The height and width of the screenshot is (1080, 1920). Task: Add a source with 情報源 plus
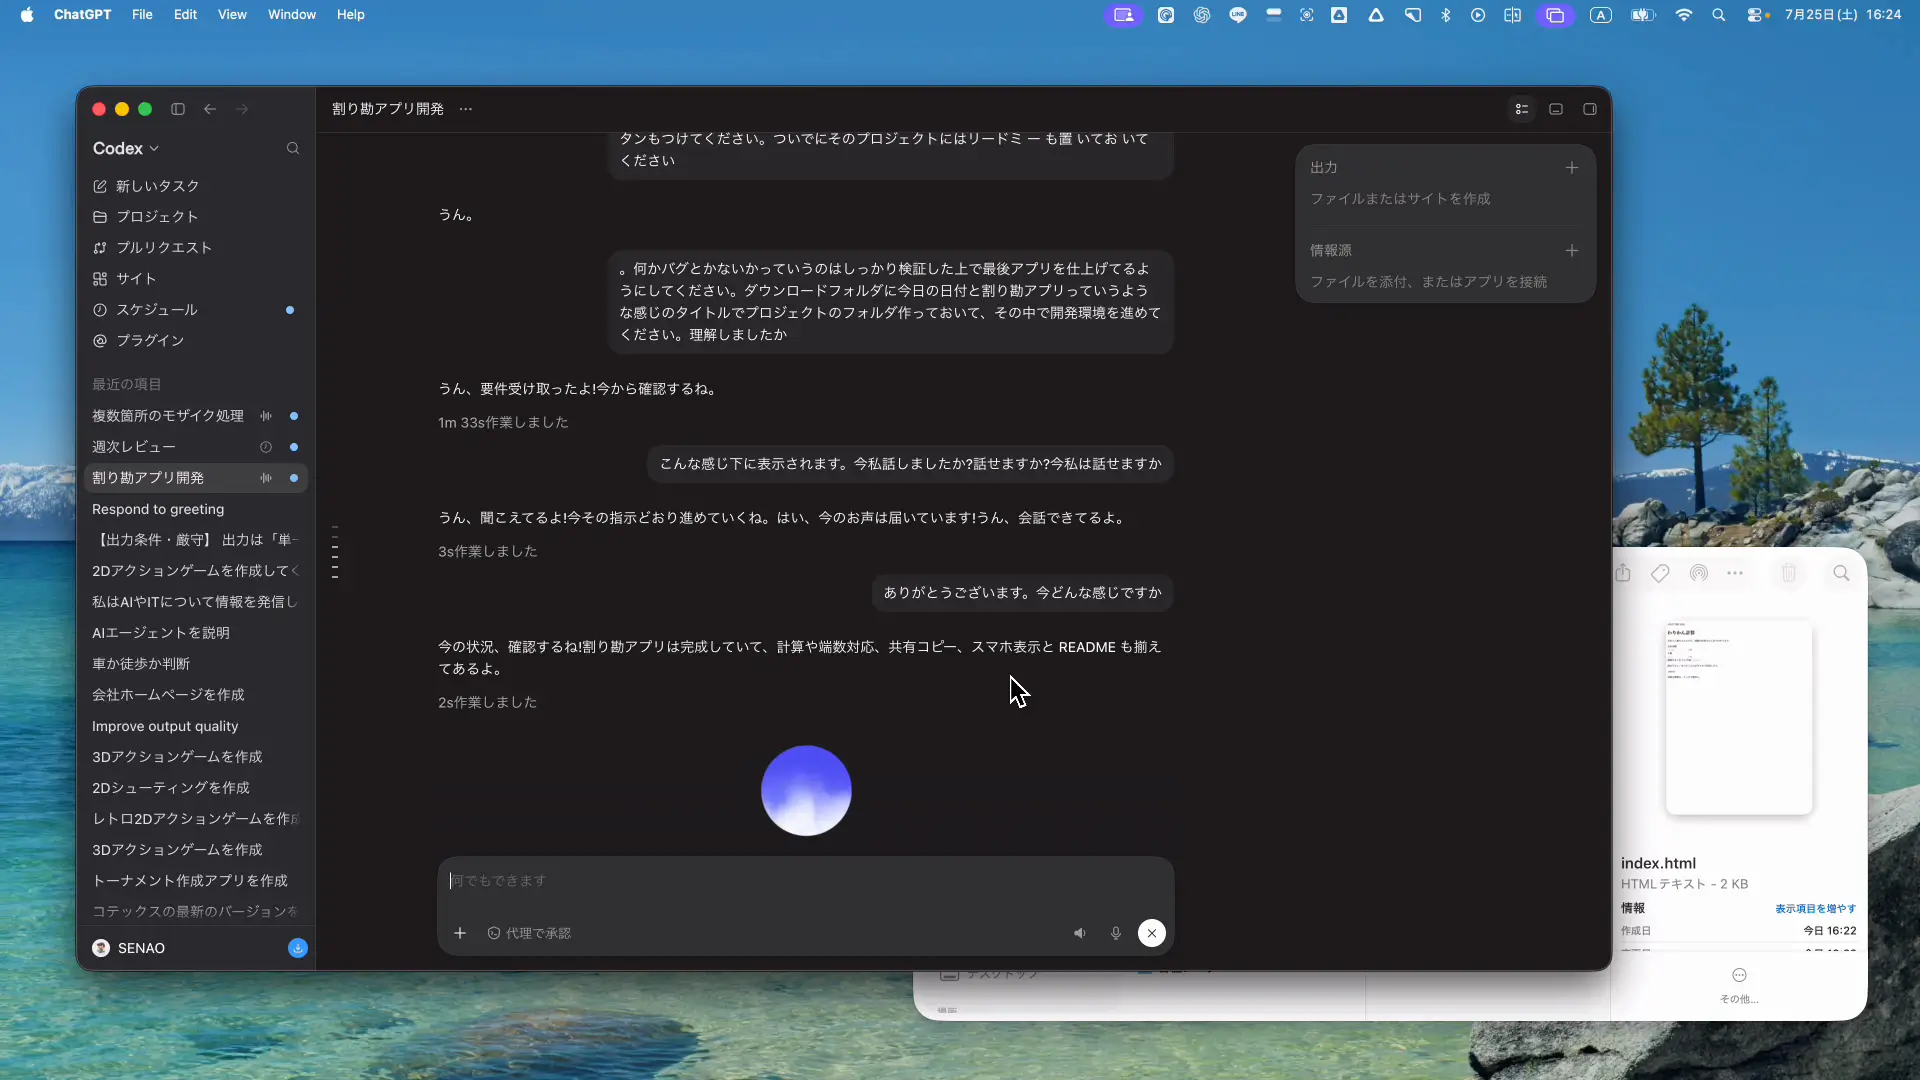1572,251
